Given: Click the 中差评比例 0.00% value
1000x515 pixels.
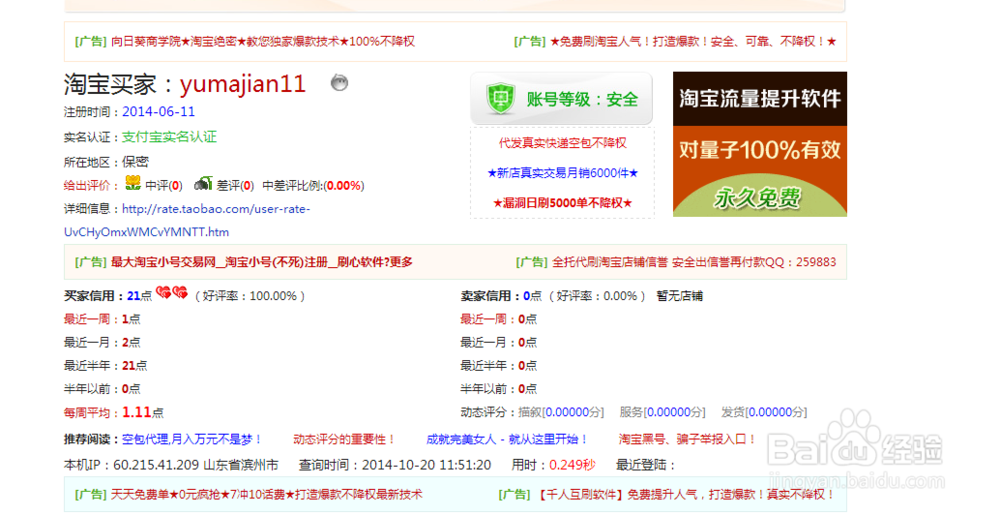Looking at the screenshot, I should [344, 185].
